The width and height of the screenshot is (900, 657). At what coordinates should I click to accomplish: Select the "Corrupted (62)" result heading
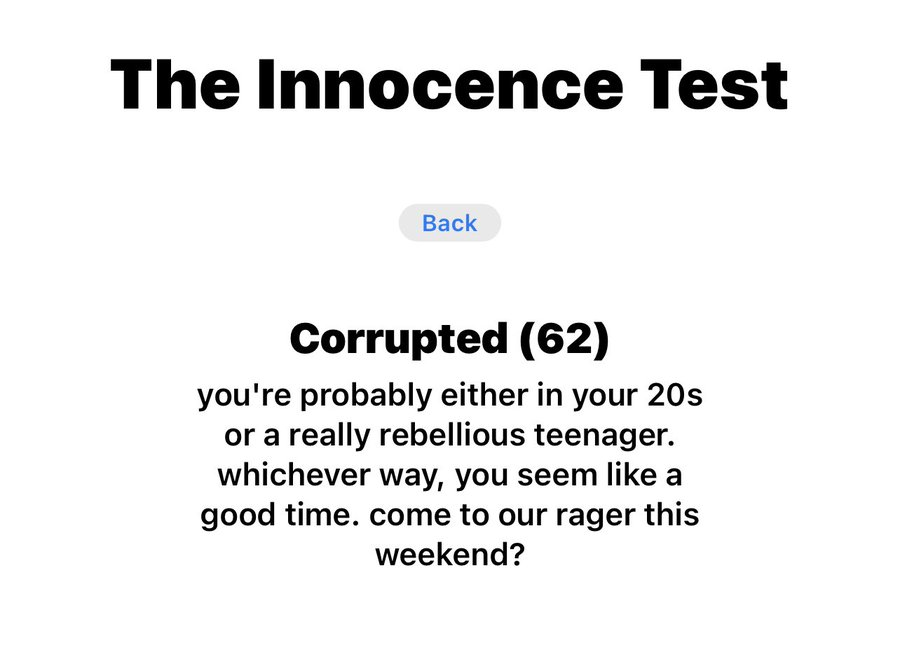click(x=449, y=340)
